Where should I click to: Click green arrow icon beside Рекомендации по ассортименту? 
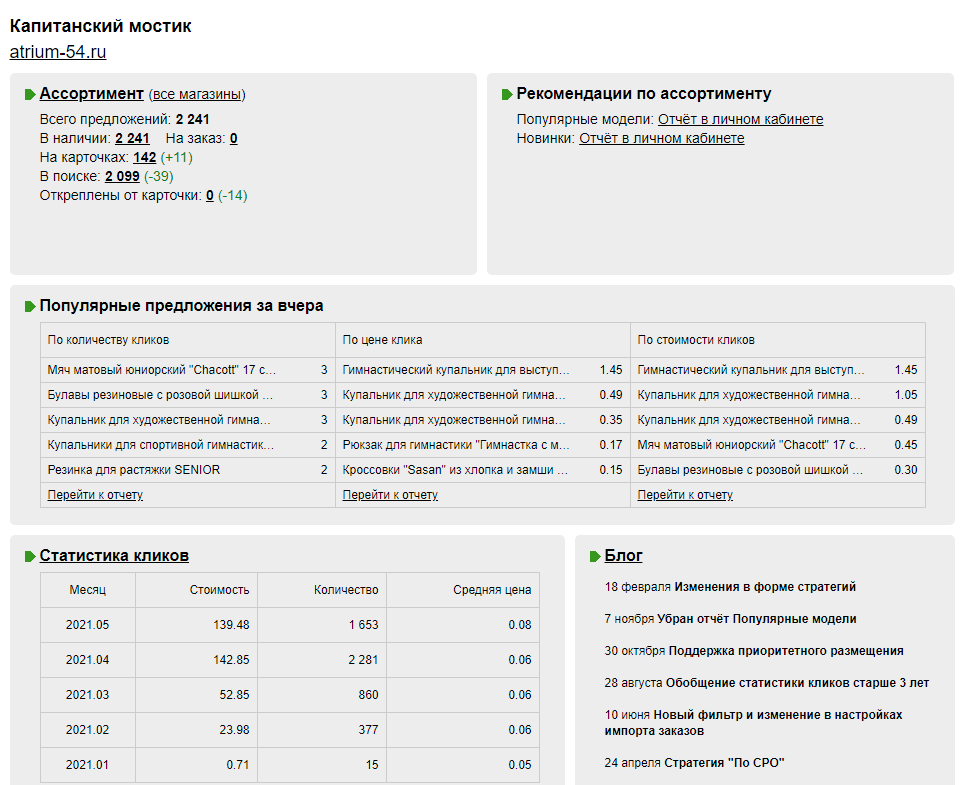tap(507, 94)
